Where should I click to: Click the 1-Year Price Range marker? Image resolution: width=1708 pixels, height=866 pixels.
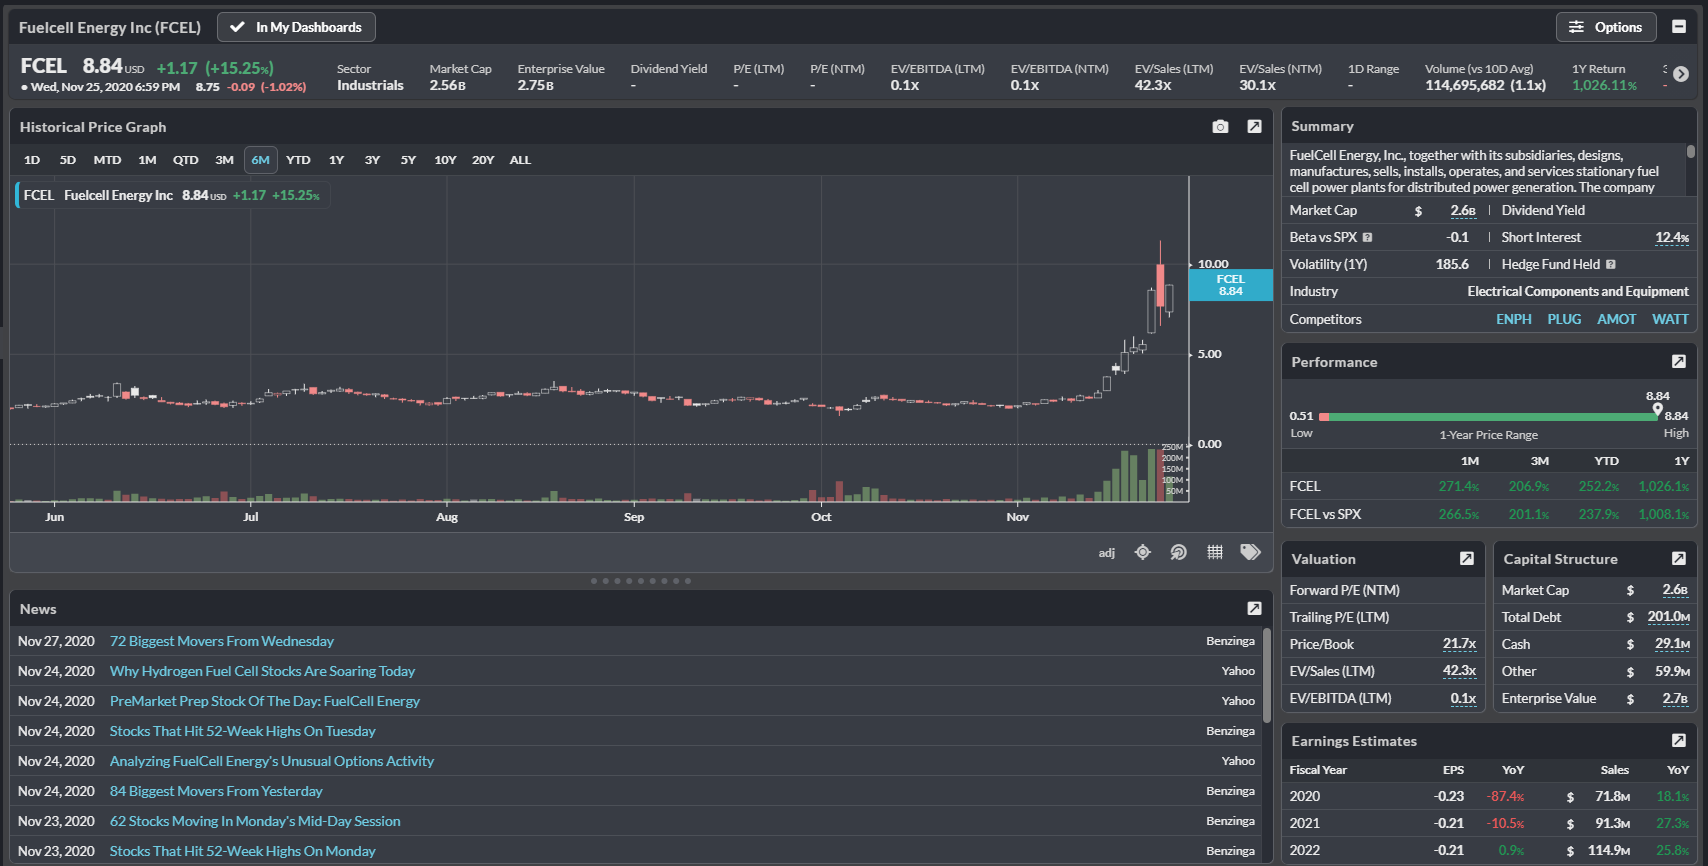coord(1657,409)
